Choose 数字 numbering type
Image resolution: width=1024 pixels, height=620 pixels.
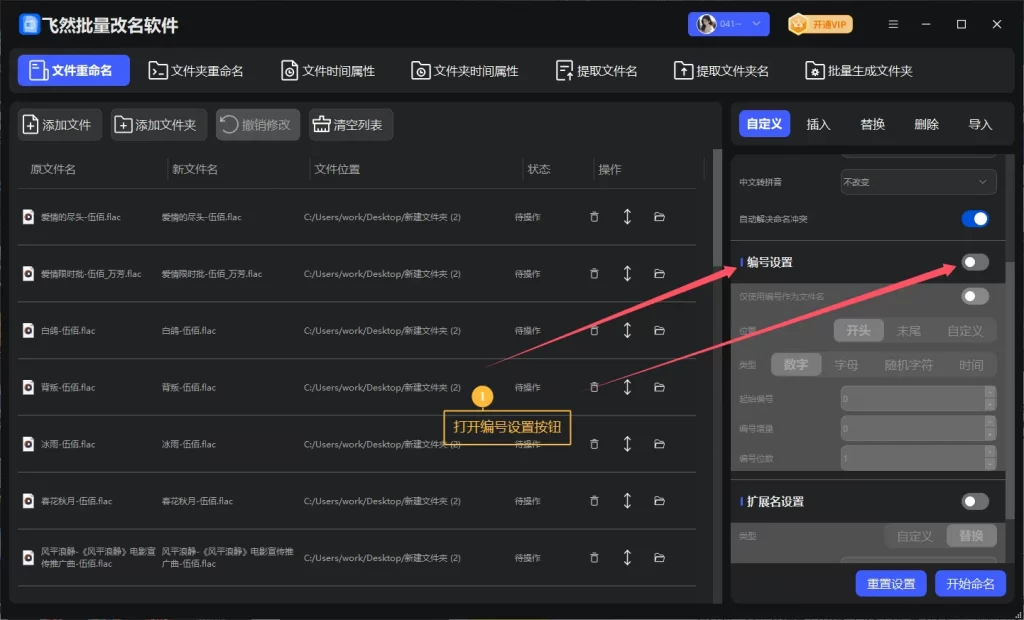(796, 365)
